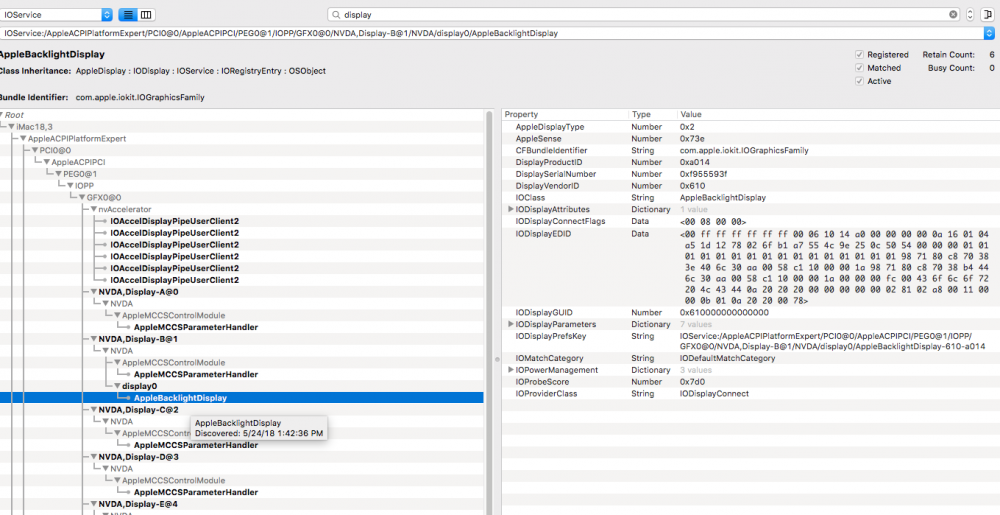This screenshot has width=1000, height=515.
Task: Click the search magnifier icon
Action: 335,14
